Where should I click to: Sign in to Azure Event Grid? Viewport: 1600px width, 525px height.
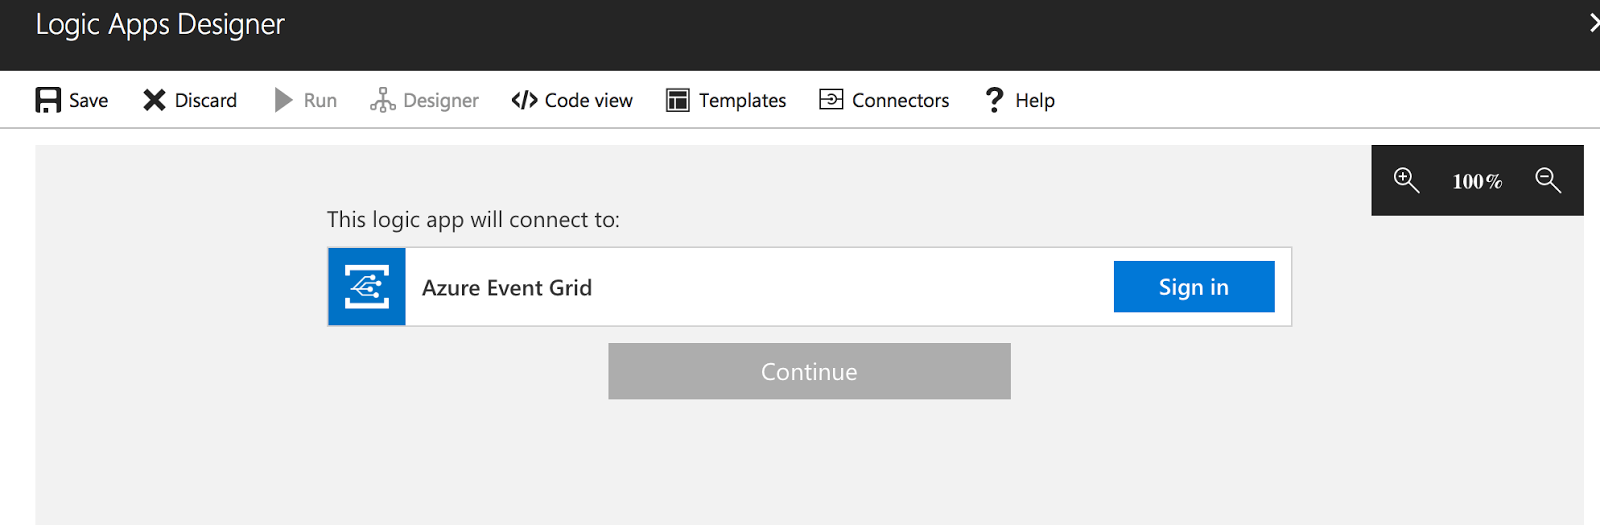[x=1193, y=287]
